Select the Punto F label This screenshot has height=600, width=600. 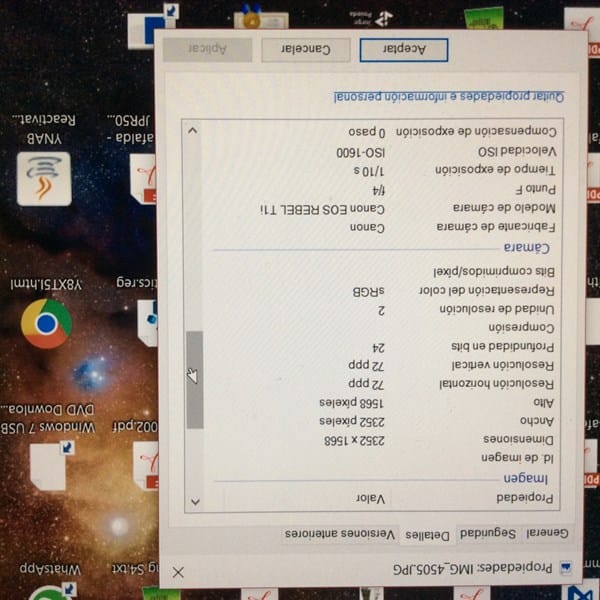pos(535,189)
